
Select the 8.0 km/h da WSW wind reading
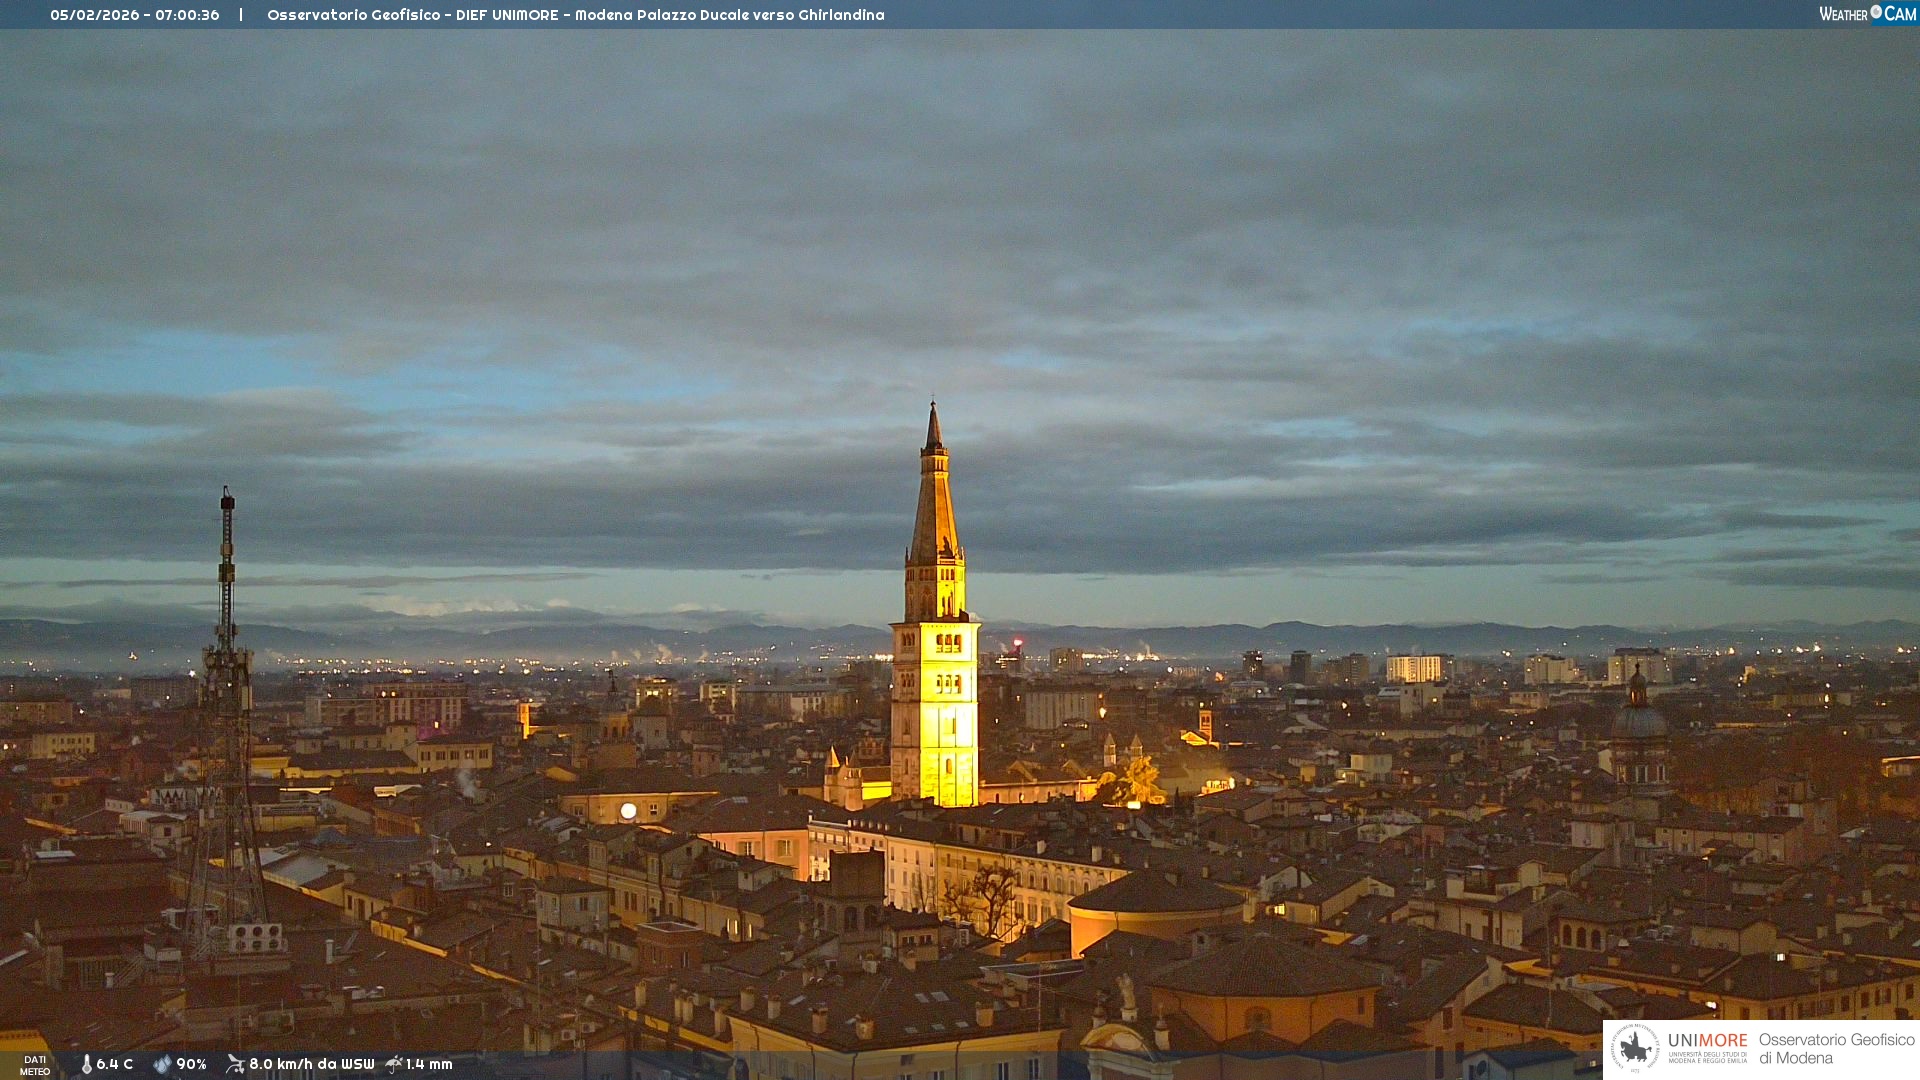click(311, 1065)
